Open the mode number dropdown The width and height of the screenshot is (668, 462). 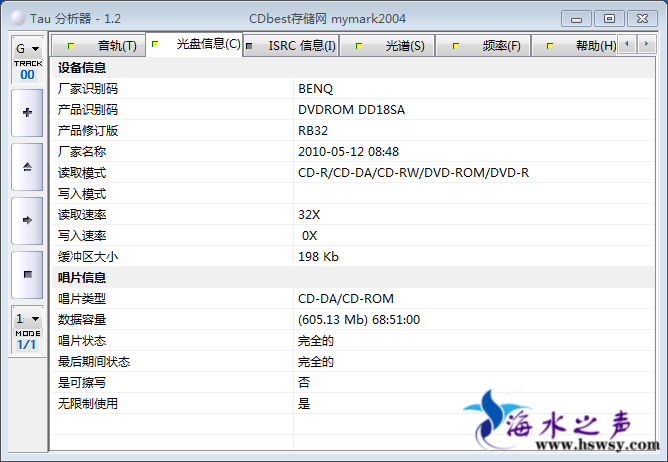pos(27,318)
